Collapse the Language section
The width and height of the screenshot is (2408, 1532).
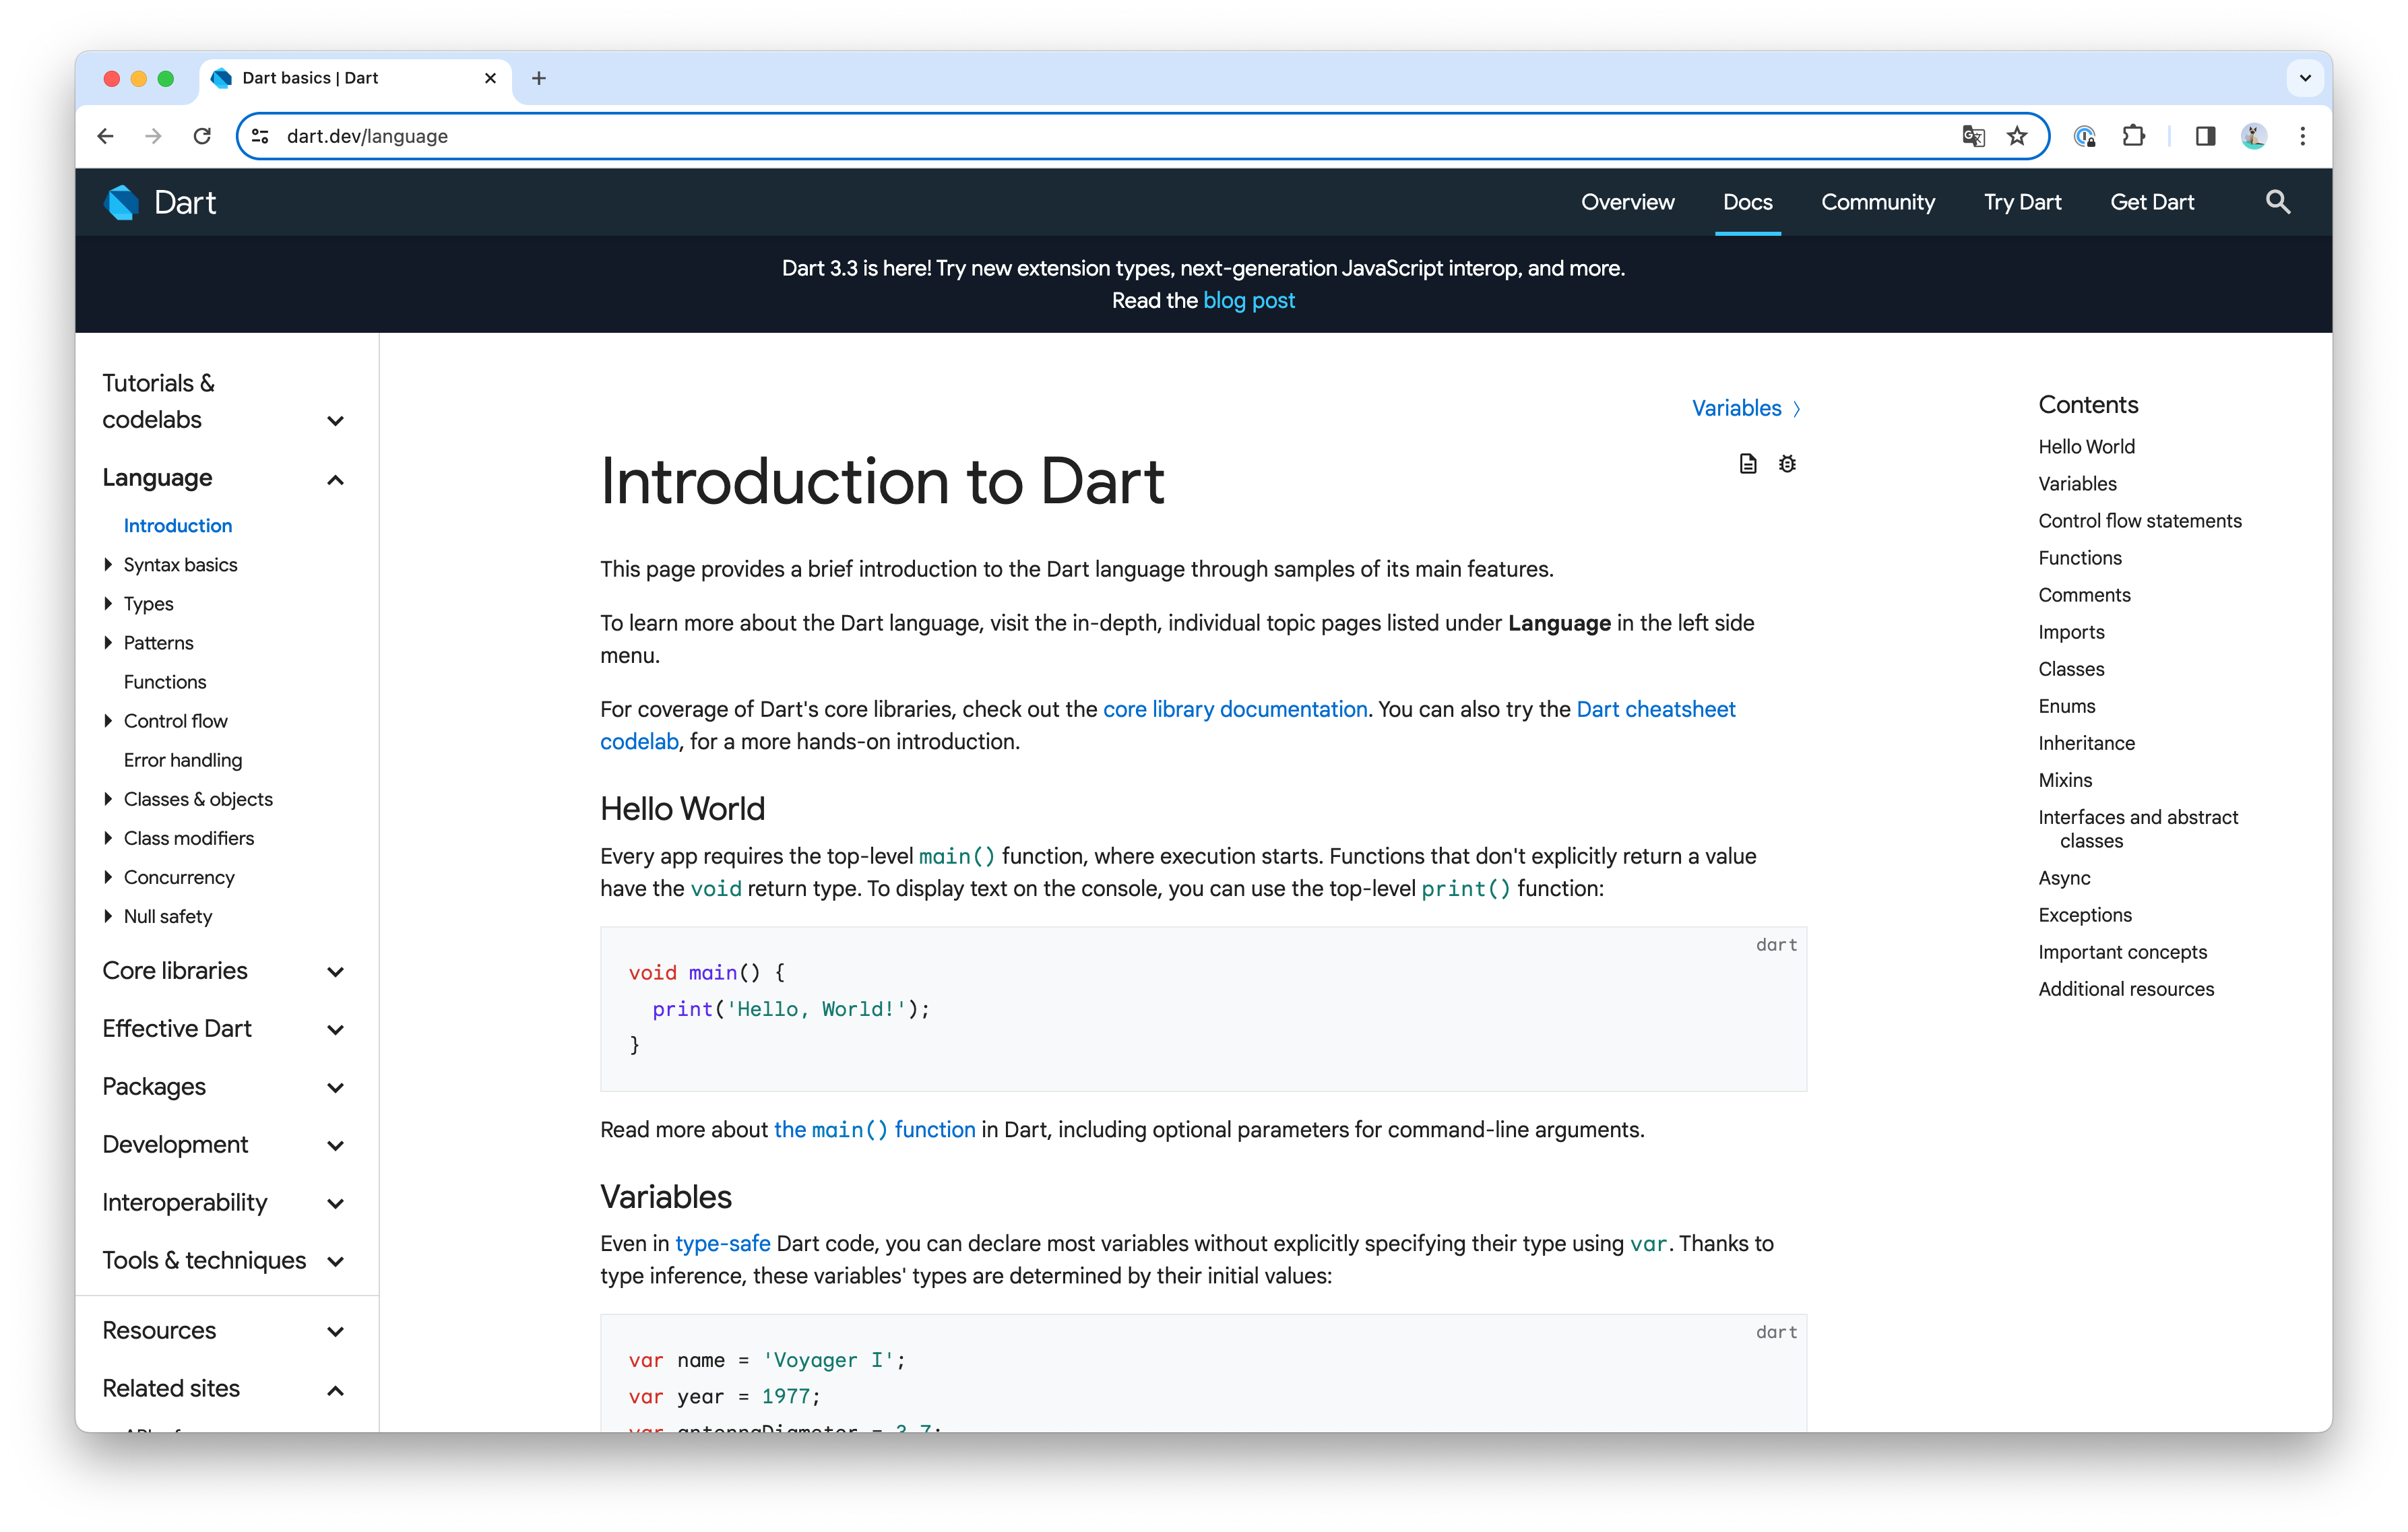pos(224,478)
